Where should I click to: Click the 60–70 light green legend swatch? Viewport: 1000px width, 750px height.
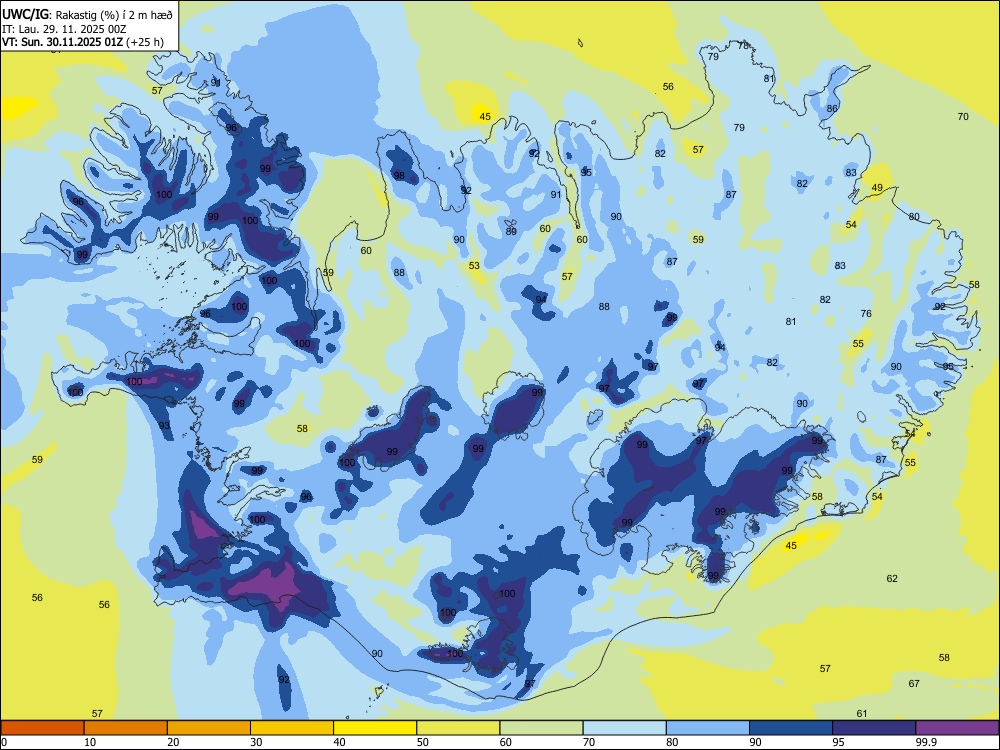pyautogui.click(x=541, y=728)
